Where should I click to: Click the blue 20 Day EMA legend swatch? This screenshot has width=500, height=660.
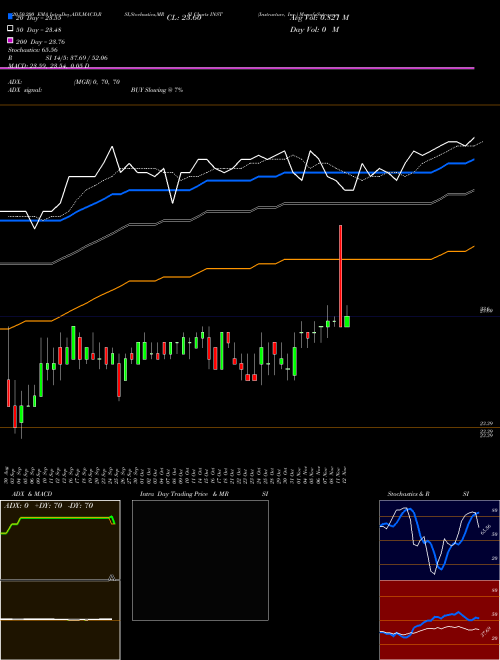(x=11, y=17)
